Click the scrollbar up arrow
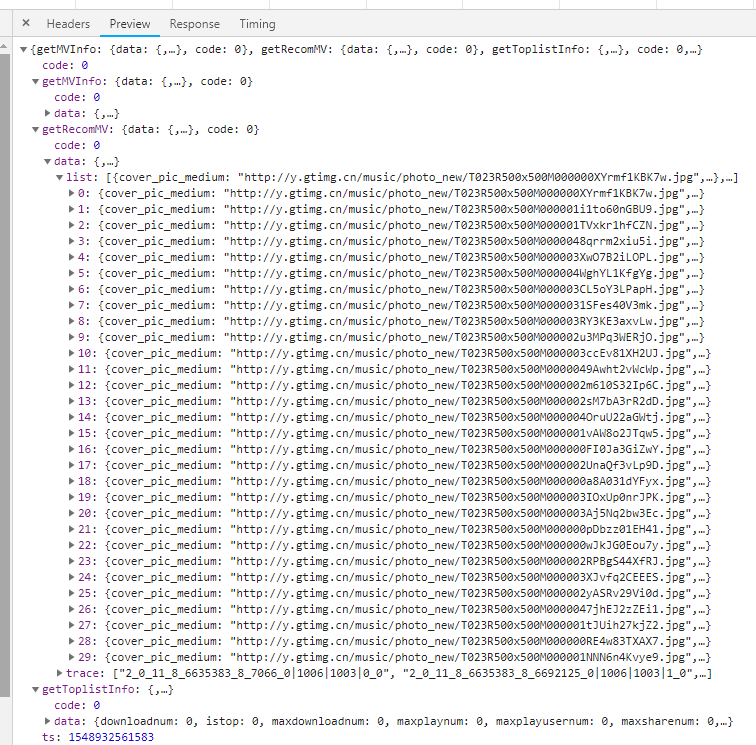The height and width of the screenshot is (745, 756). click(4, 46)
